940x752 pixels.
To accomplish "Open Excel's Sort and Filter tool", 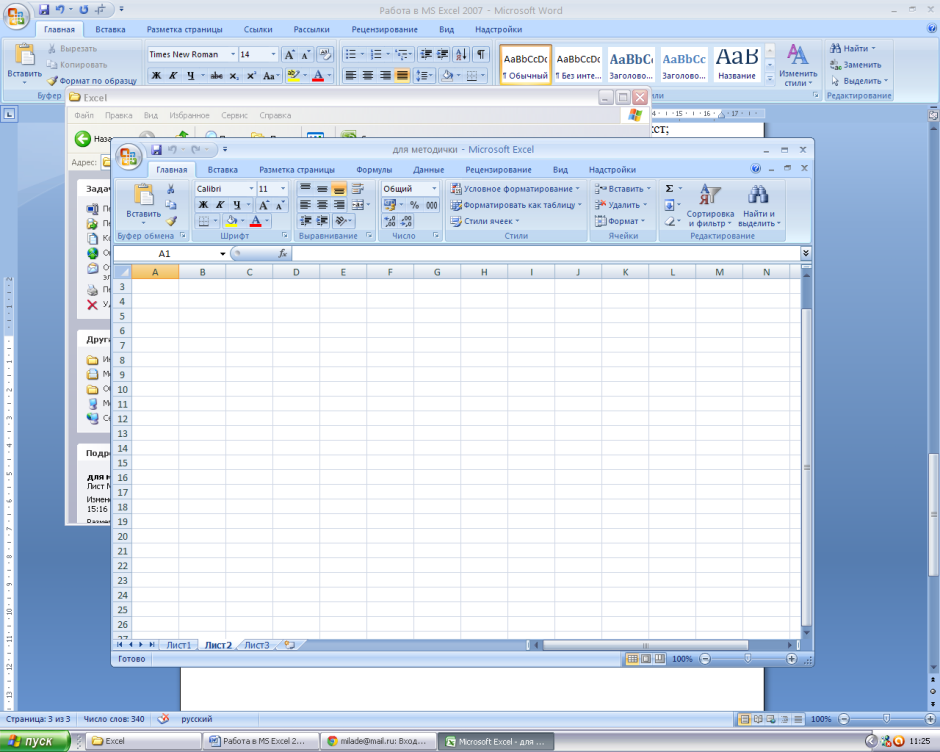I will point(710,206).
